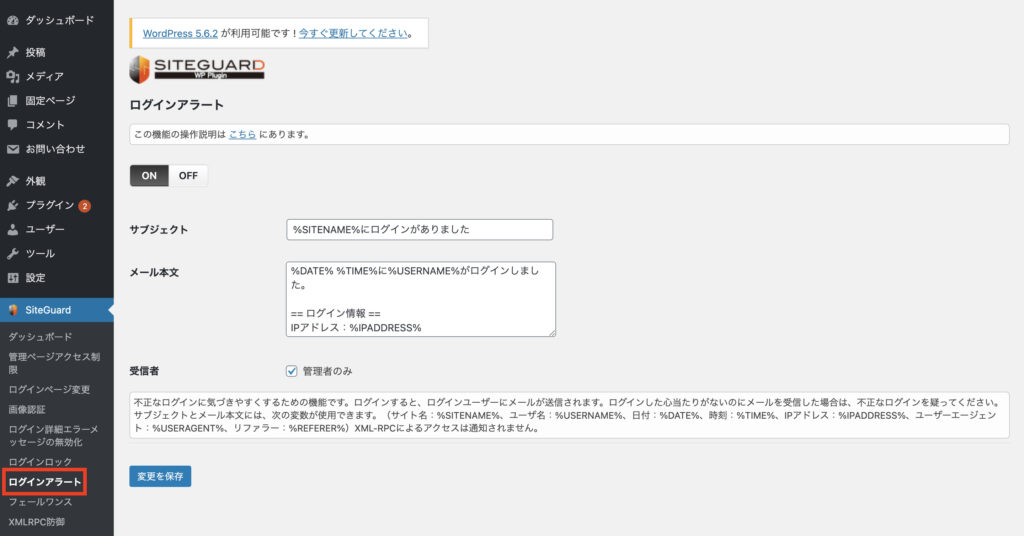Open お問い合わせ menu
This screenshot has height=536, width=1024.
tap(57, 149)
